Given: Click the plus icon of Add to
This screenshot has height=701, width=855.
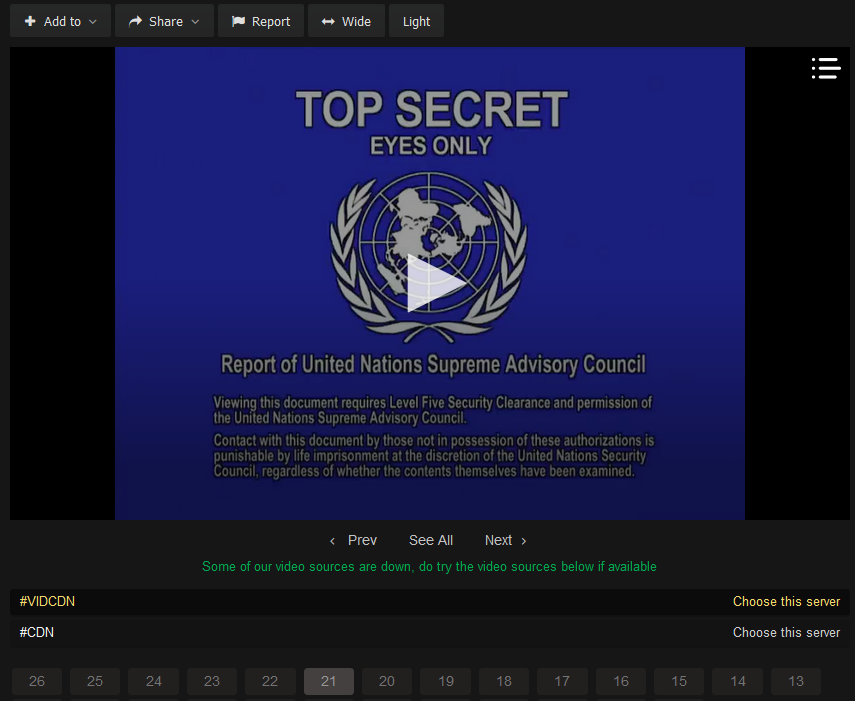Looking at the screenshot, I should (31, 21).
